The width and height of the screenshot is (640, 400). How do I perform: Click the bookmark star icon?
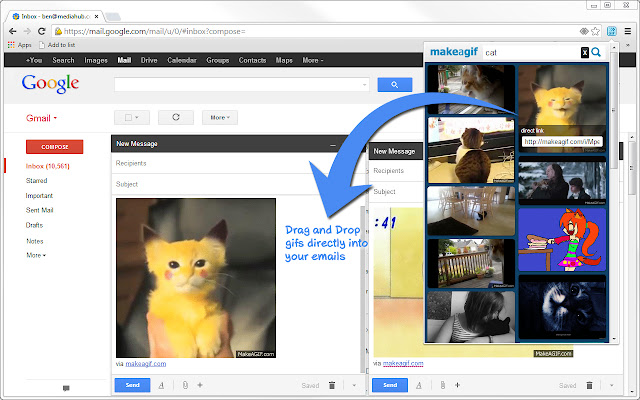[596, 31]
